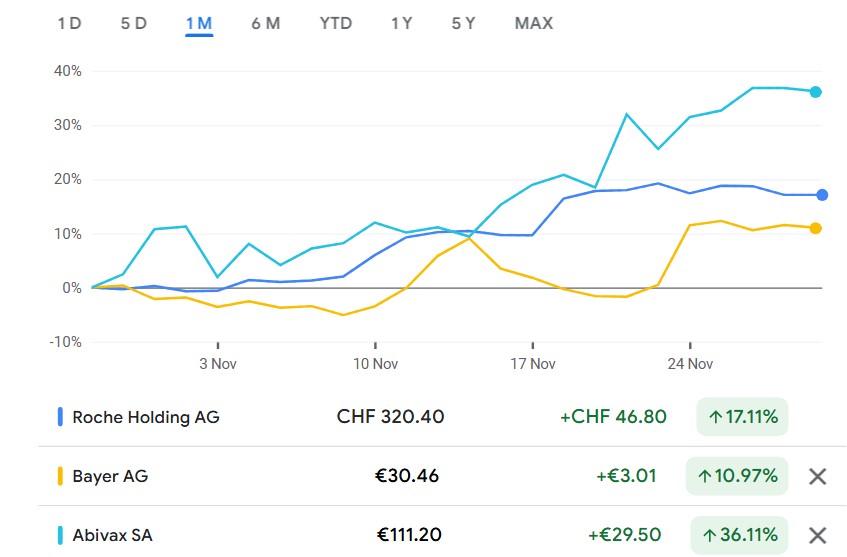Click the yellow Bayer AG color marker
Screen dimensions: 847x557
tap(61, 476)
